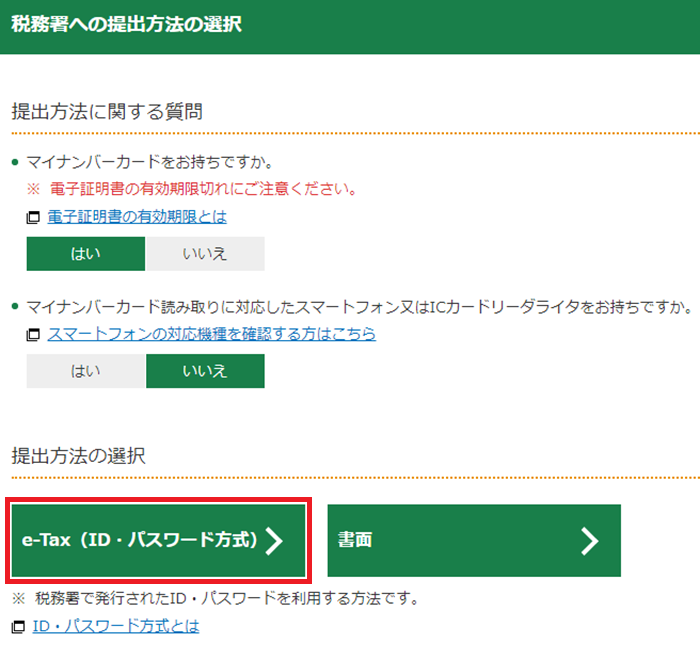Open 電子証明書の有効期限とは link
The width and height of the screenshot is (700, 659).
137,217
